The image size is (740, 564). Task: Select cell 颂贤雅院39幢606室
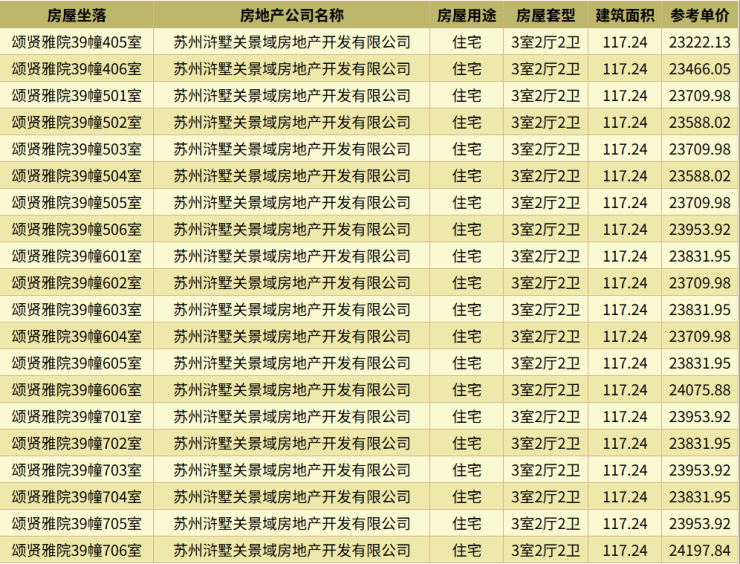76,390
